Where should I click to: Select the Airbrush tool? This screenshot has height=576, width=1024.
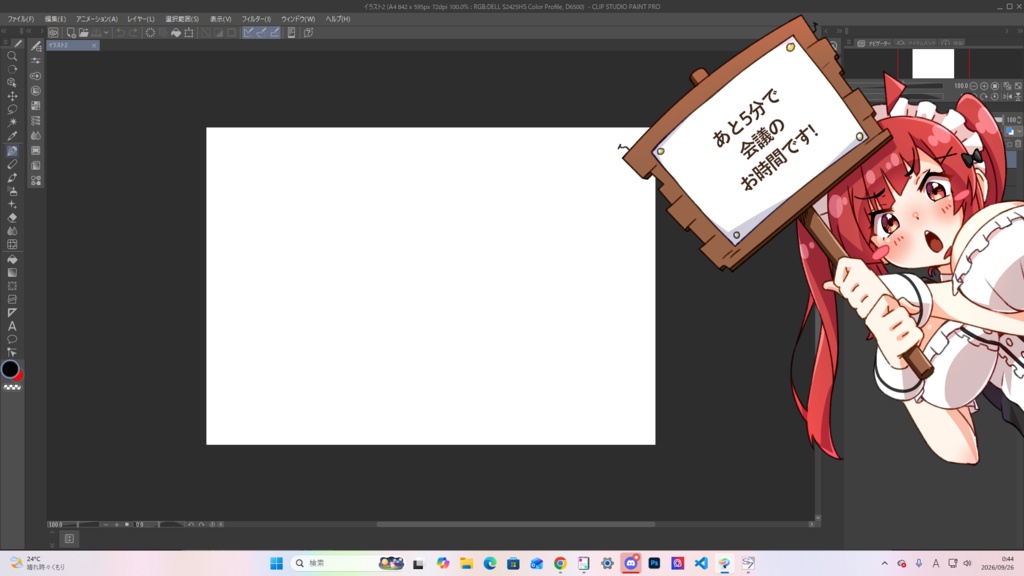coord(12,191)
